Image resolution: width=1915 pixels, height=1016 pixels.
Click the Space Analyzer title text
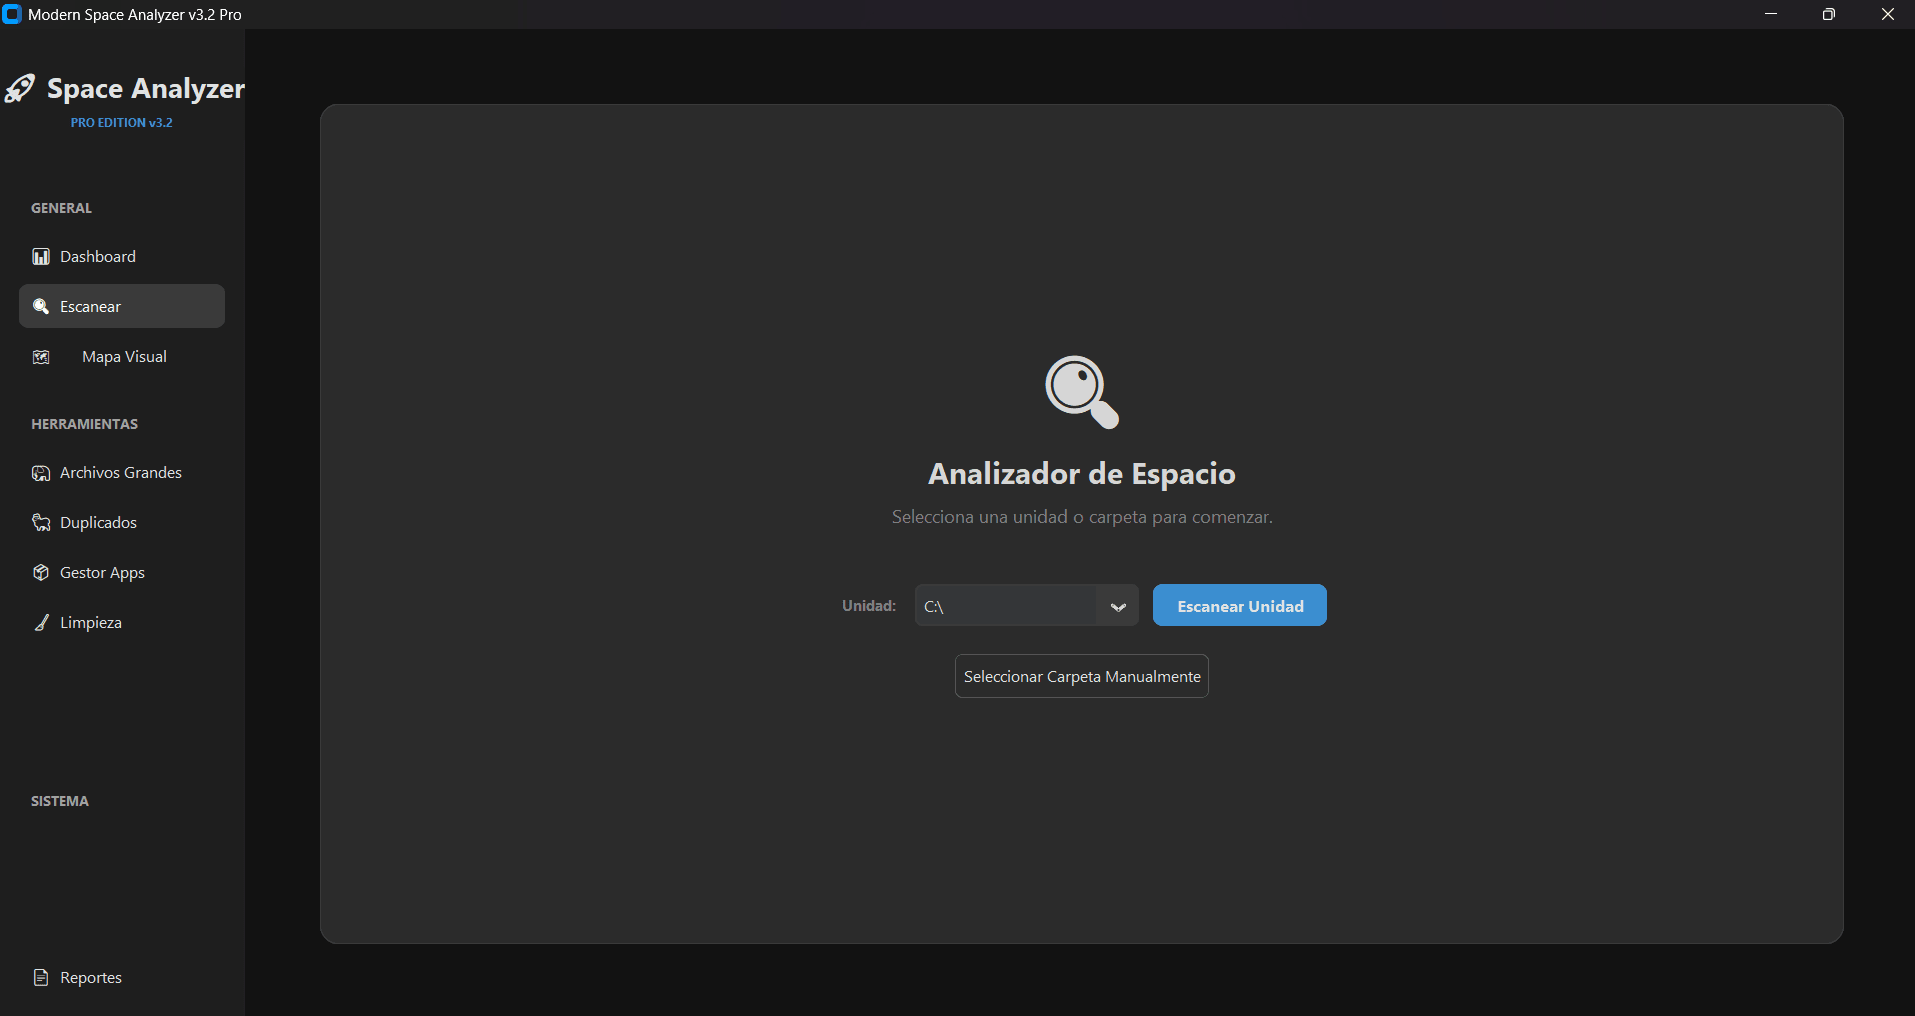coord(146,89)
